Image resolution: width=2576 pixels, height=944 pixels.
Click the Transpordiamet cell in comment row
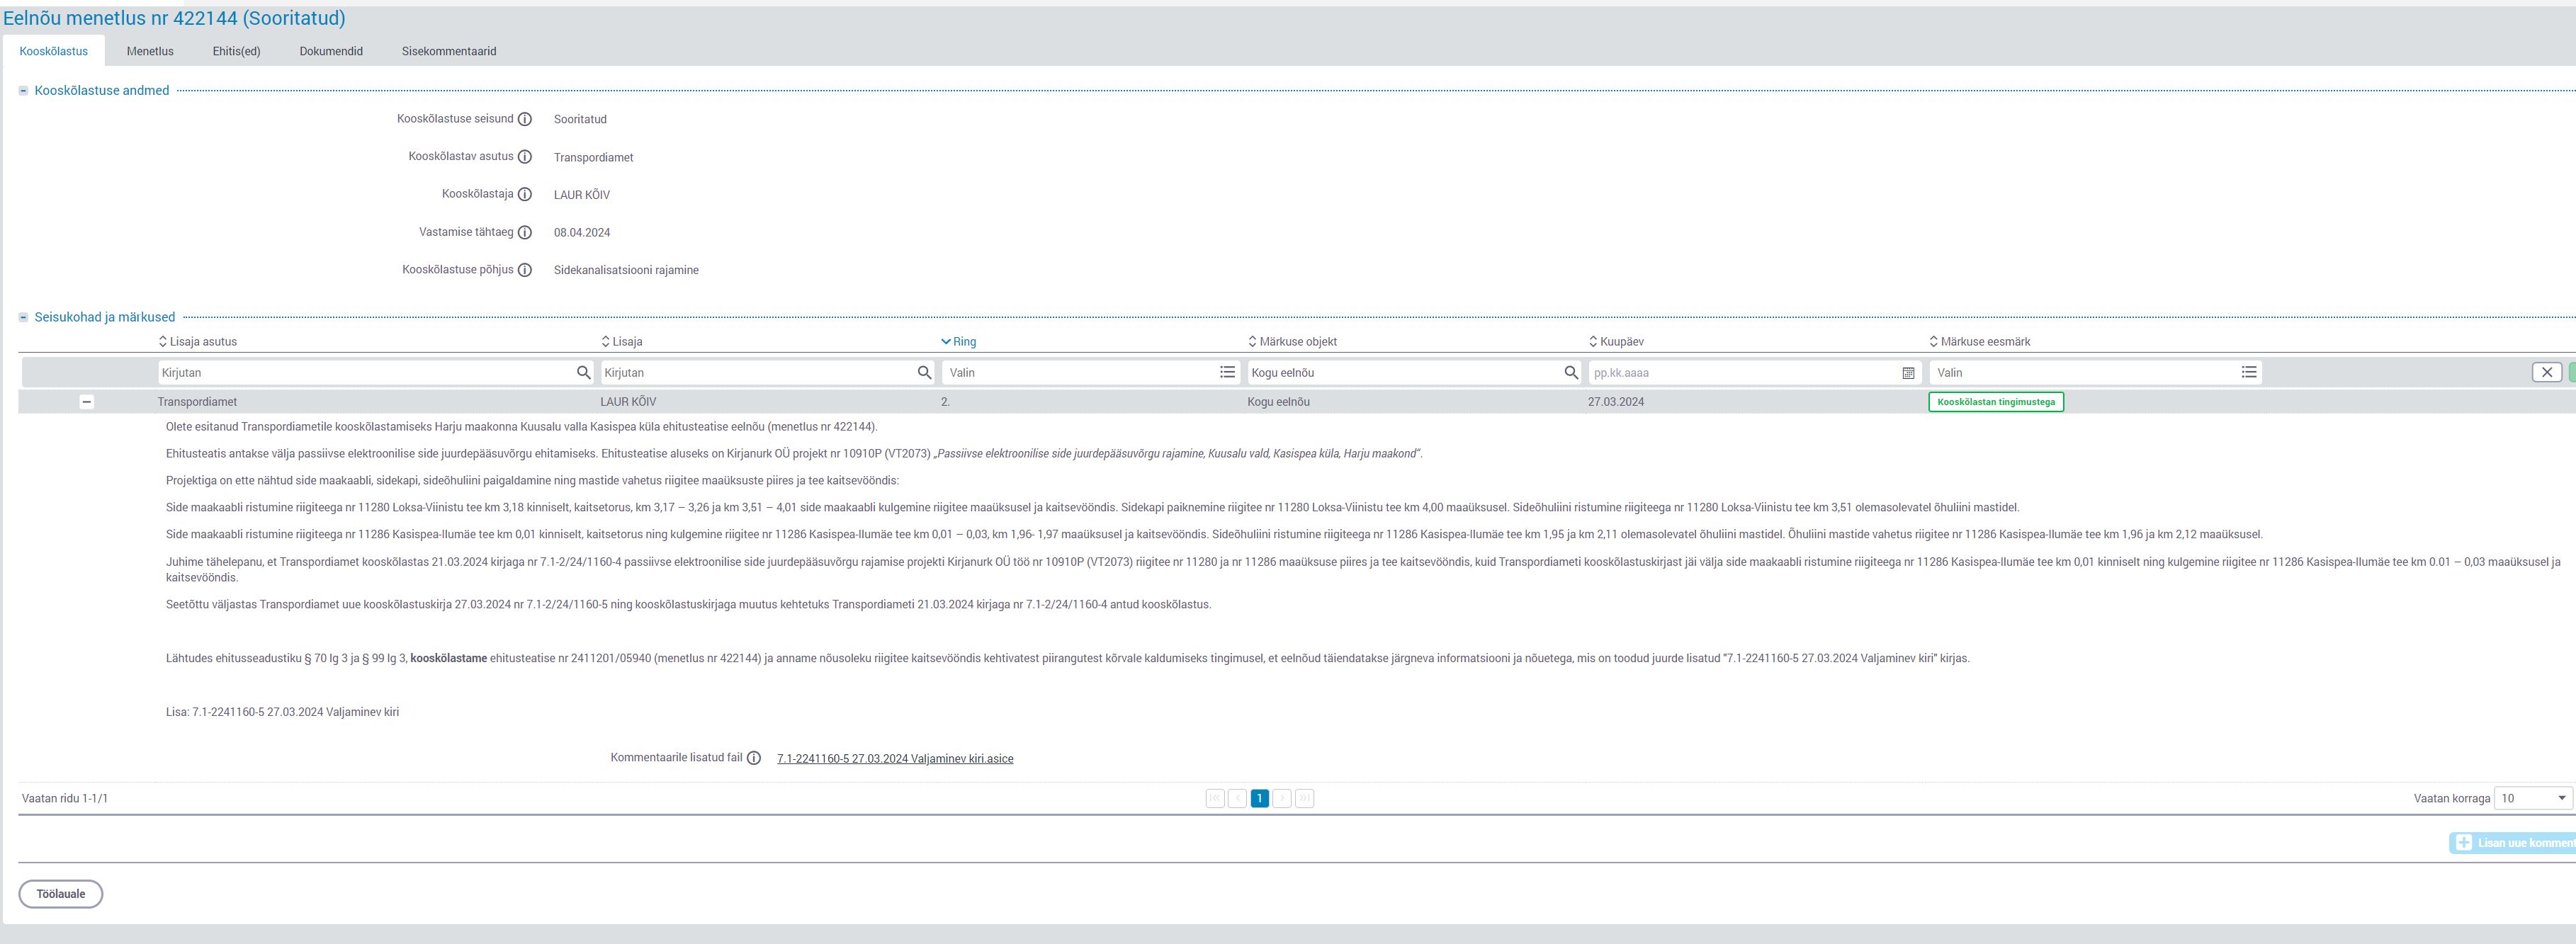pyautogui.click(x=197, y=402)
